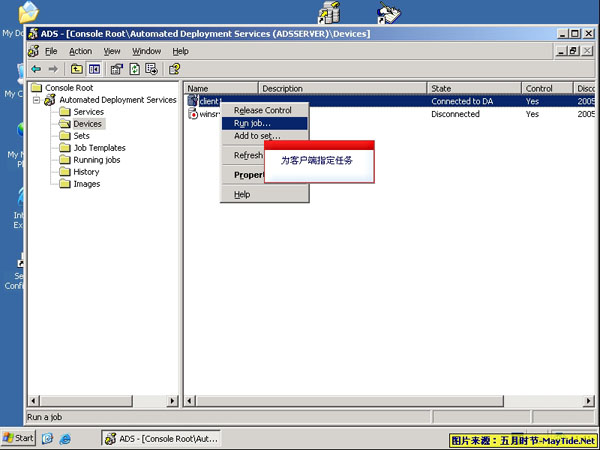
Task: Collapse the Automated Deployment Services node
Action: pyautogui.click(x=36, y=100)
